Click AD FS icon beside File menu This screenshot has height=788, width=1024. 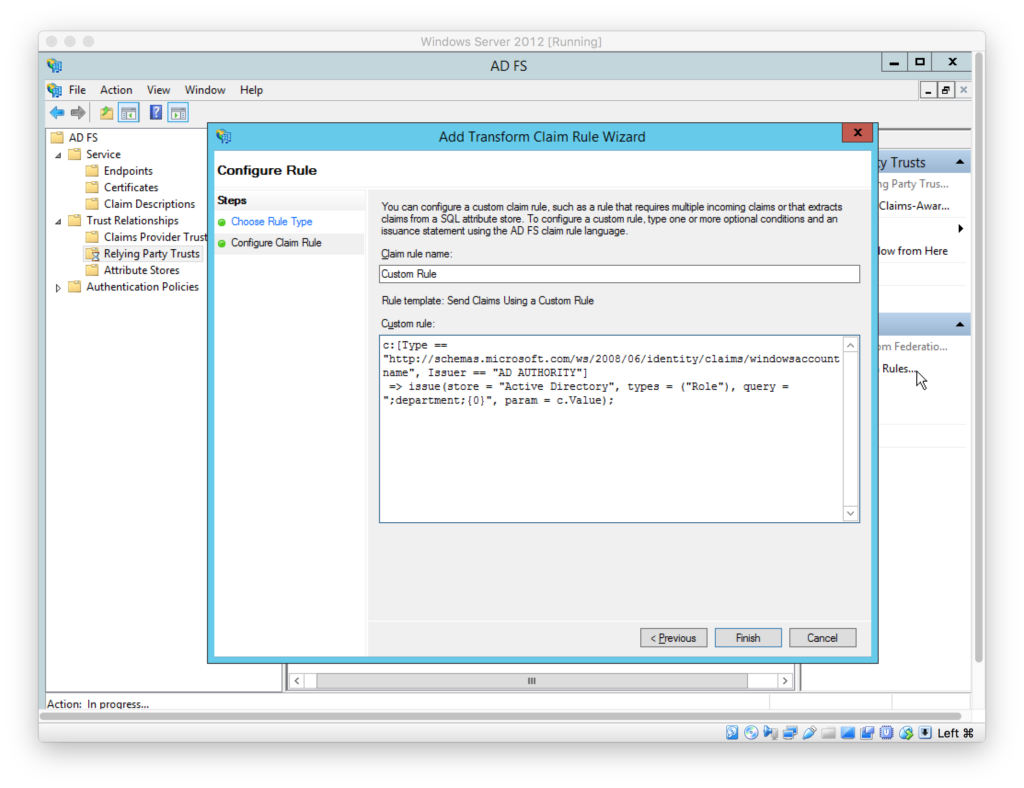(x=55, y=90)
